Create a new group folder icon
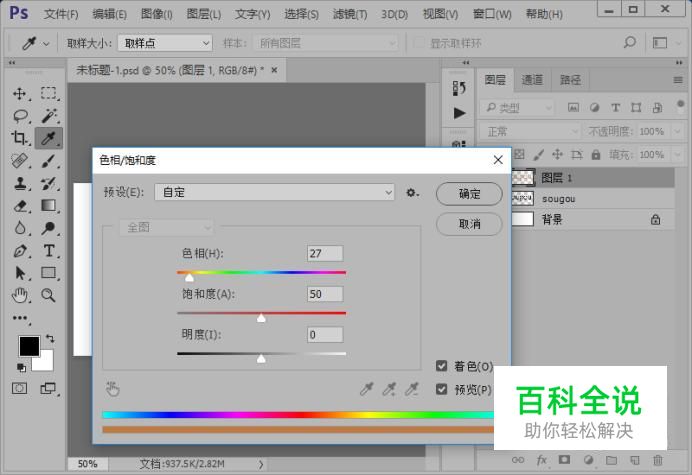This screenshot has height=475, width=692. point(611,460)
